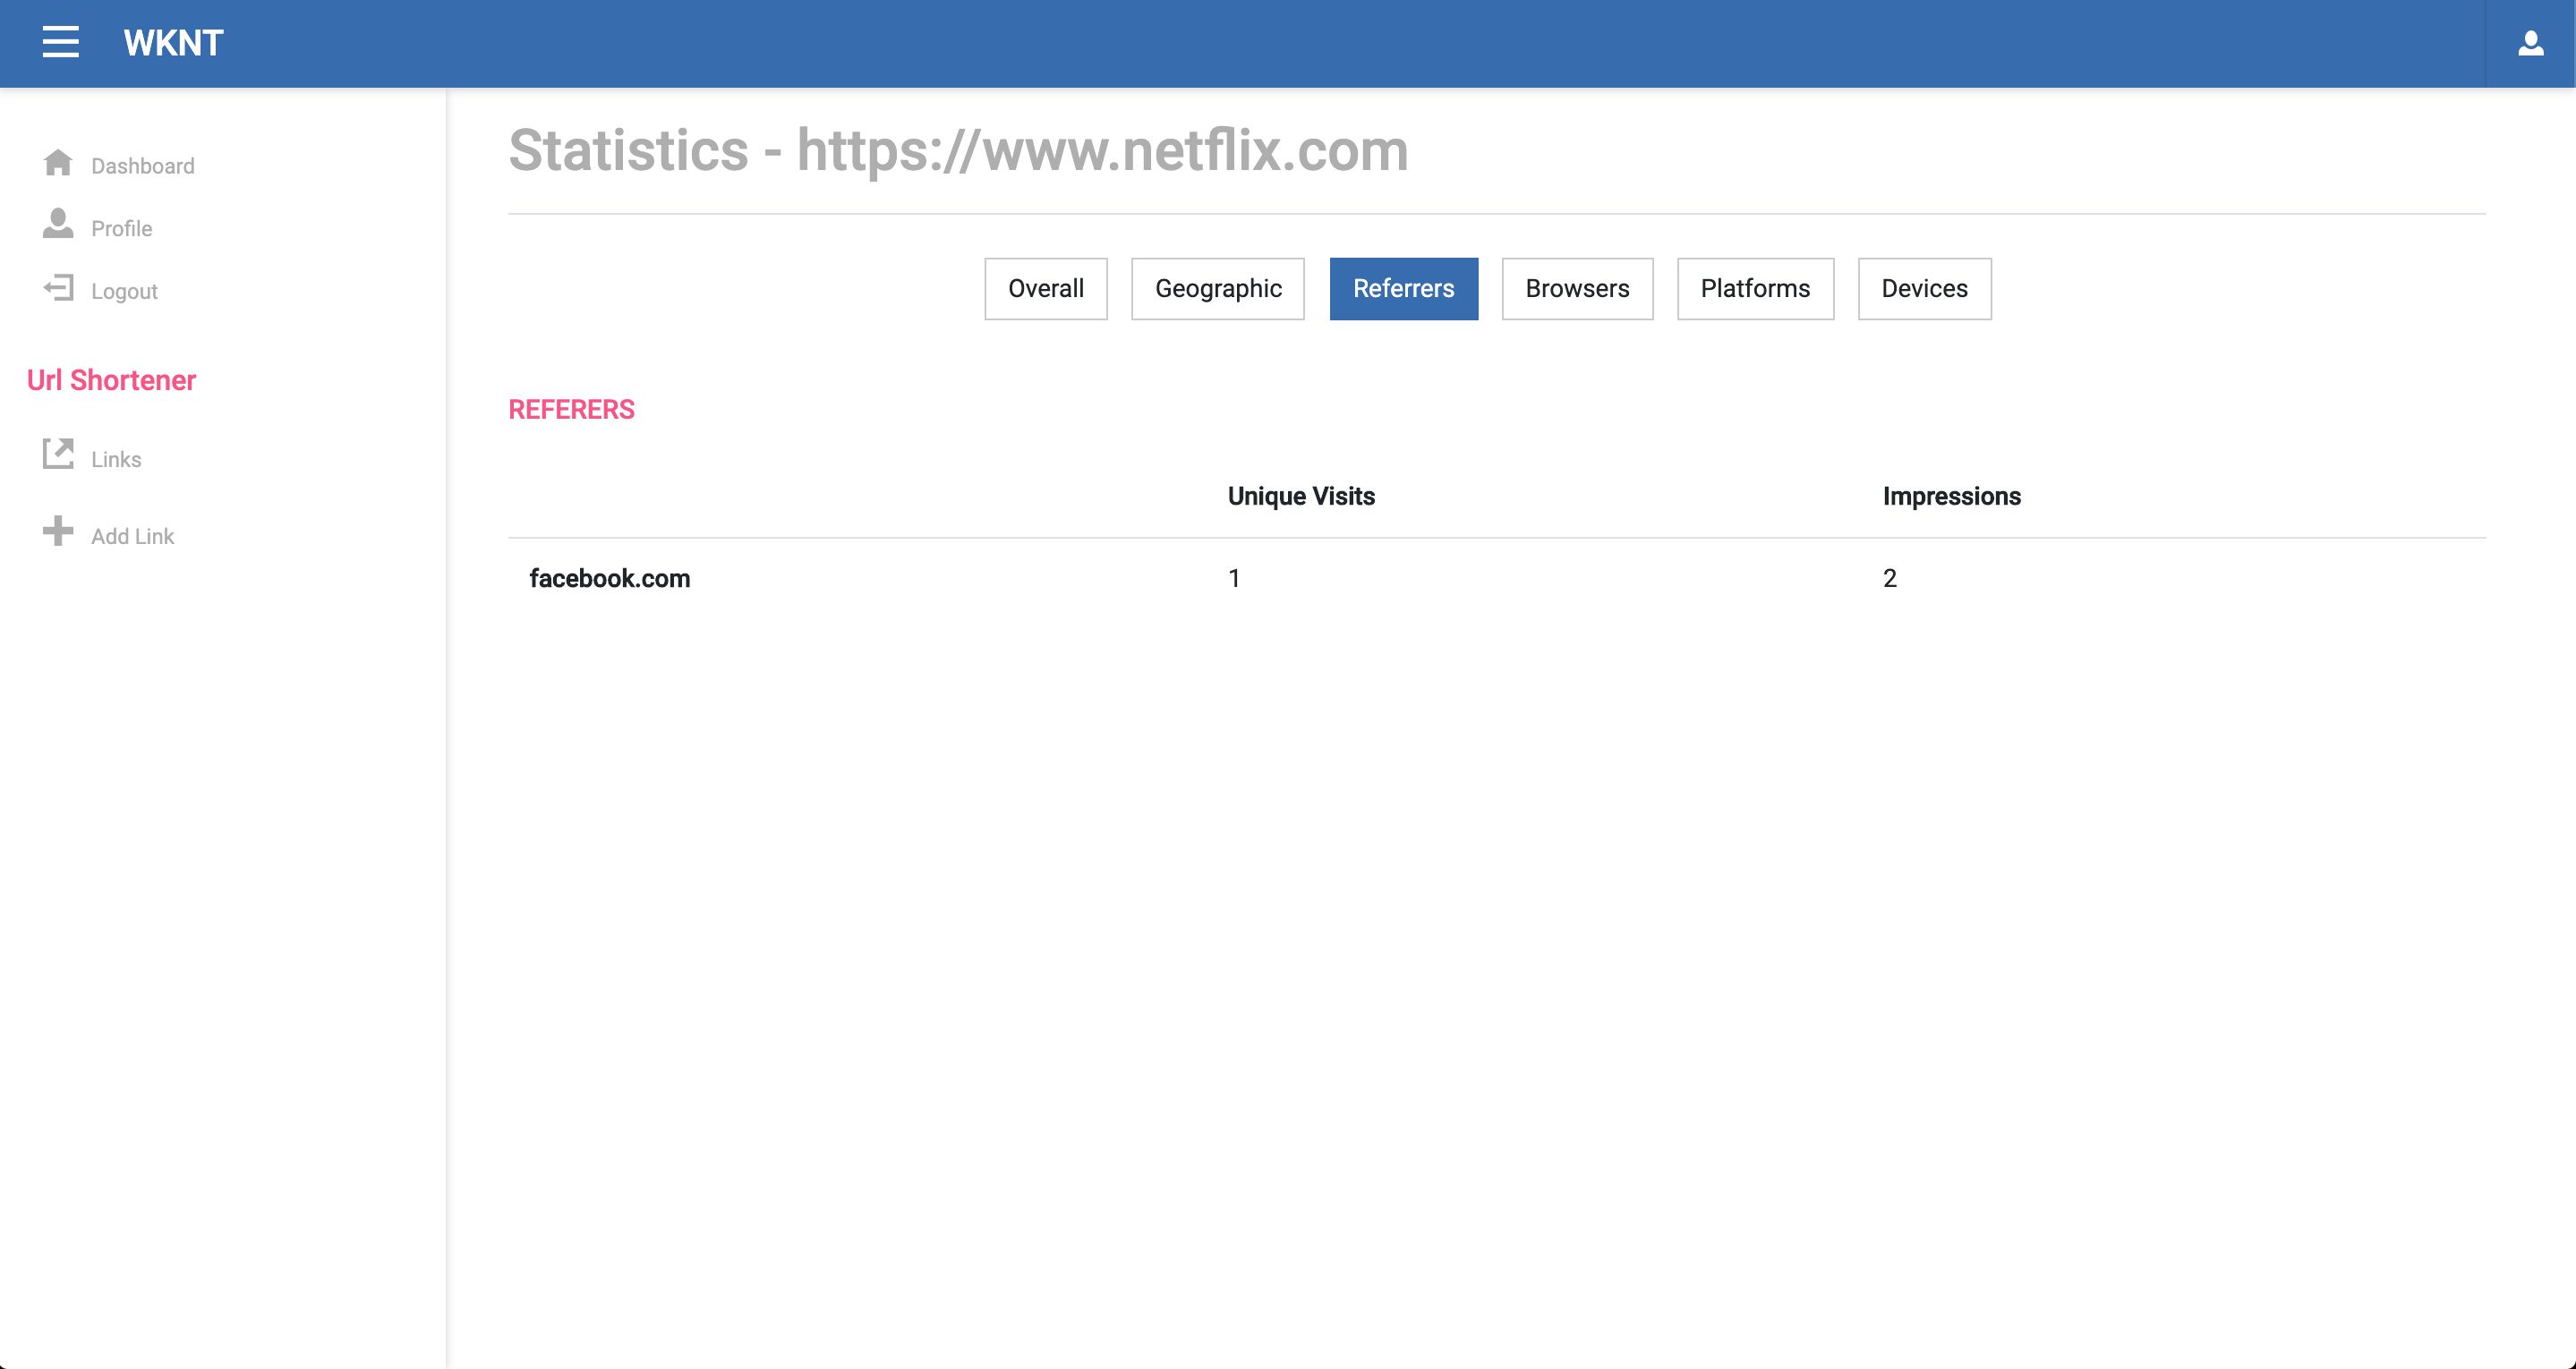The width and height of the screenshot is (2576, 1369).
Task: Click the Profile person icon
Action: (58, 224)
